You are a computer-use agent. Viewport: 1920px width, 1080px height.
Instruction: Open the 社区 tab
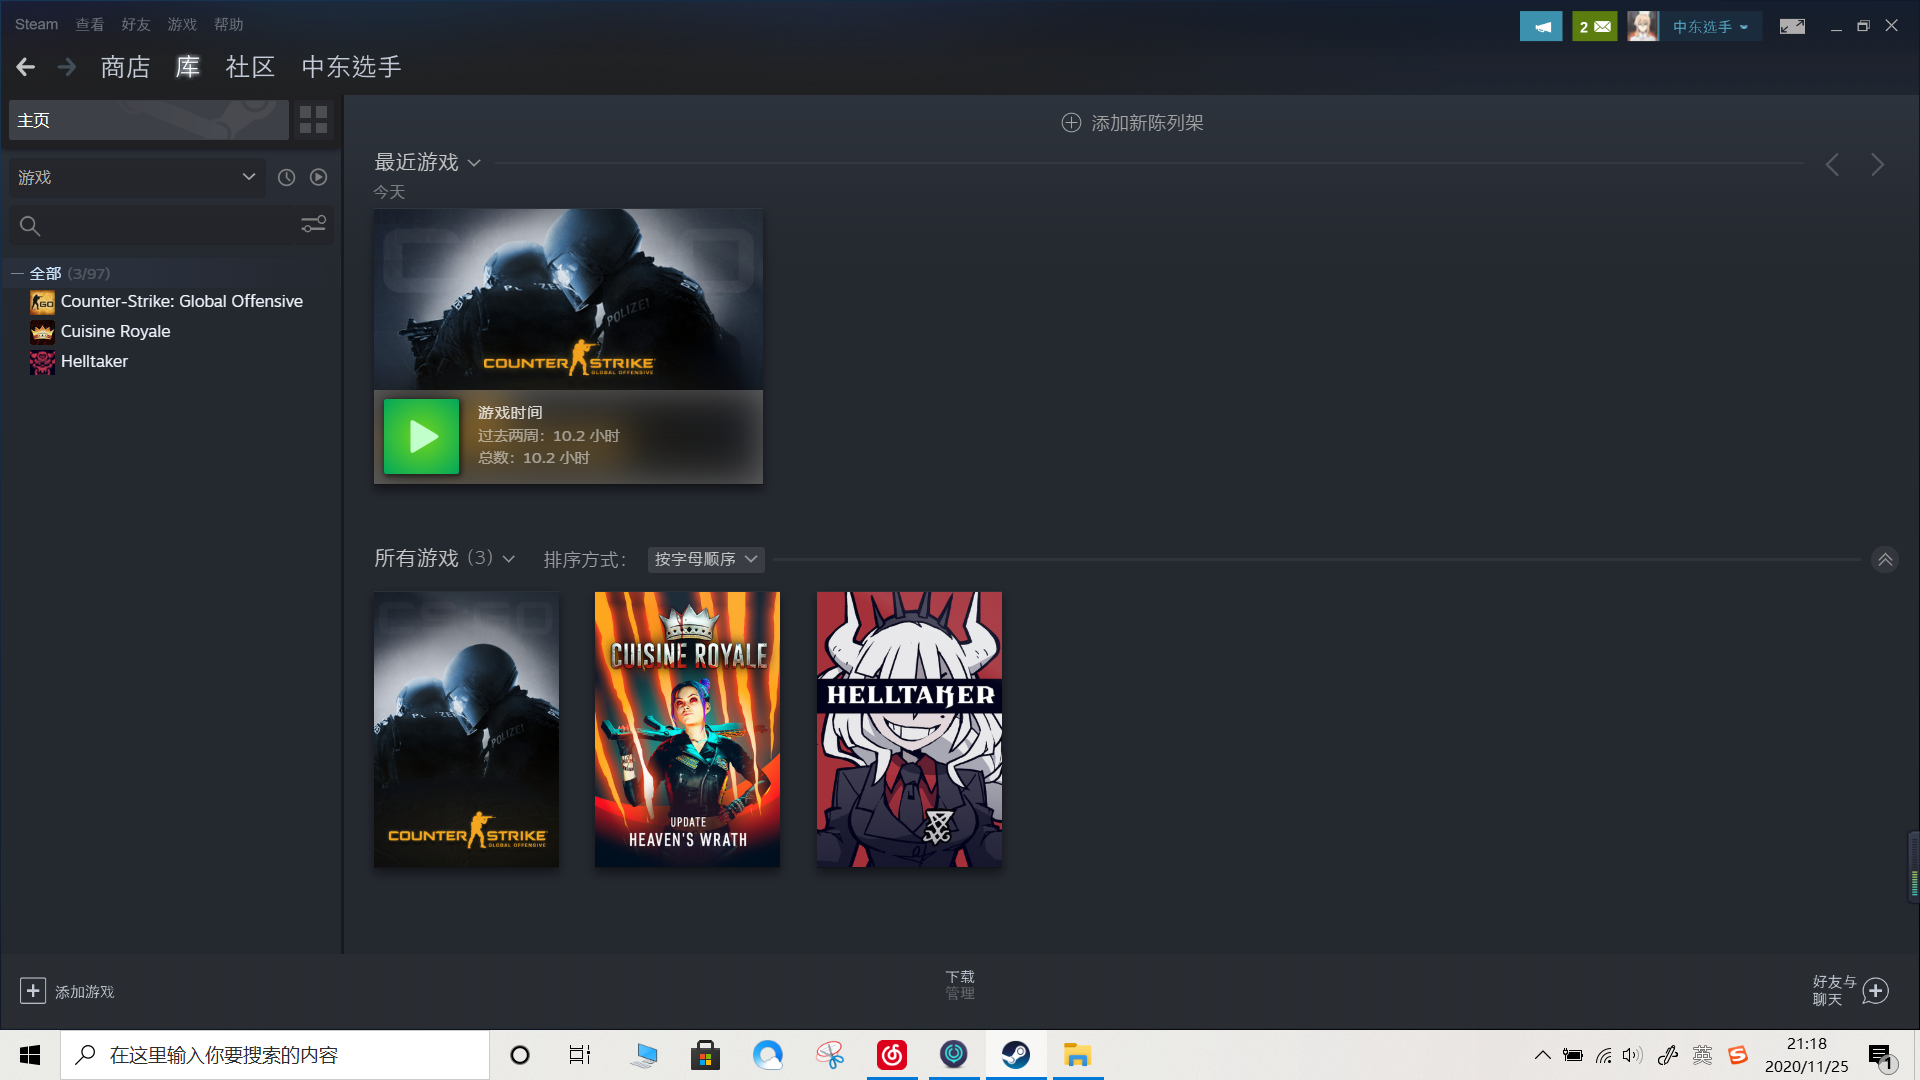[x=250, y=67]
